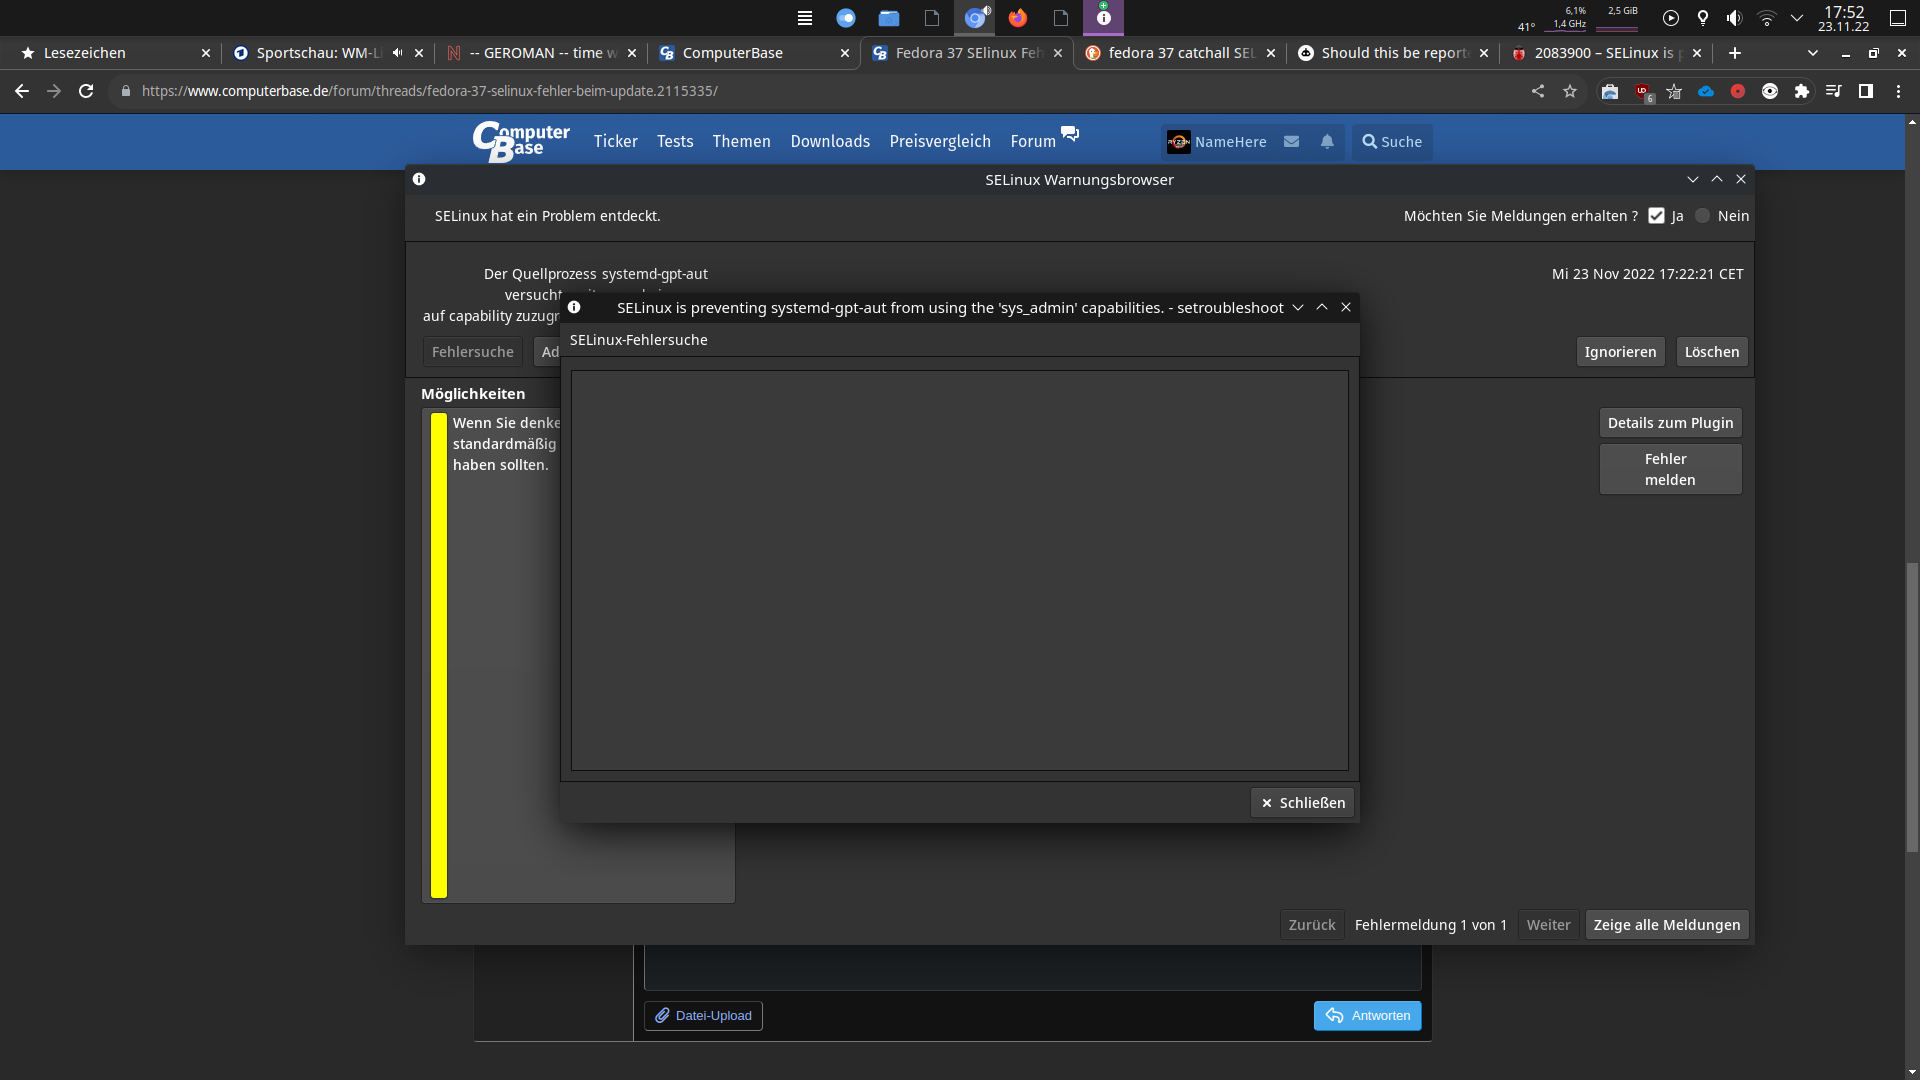The image size is (1920, 1080).
Task: Bookmark this page with the star icon
Action: click(x=1570, y=91)
